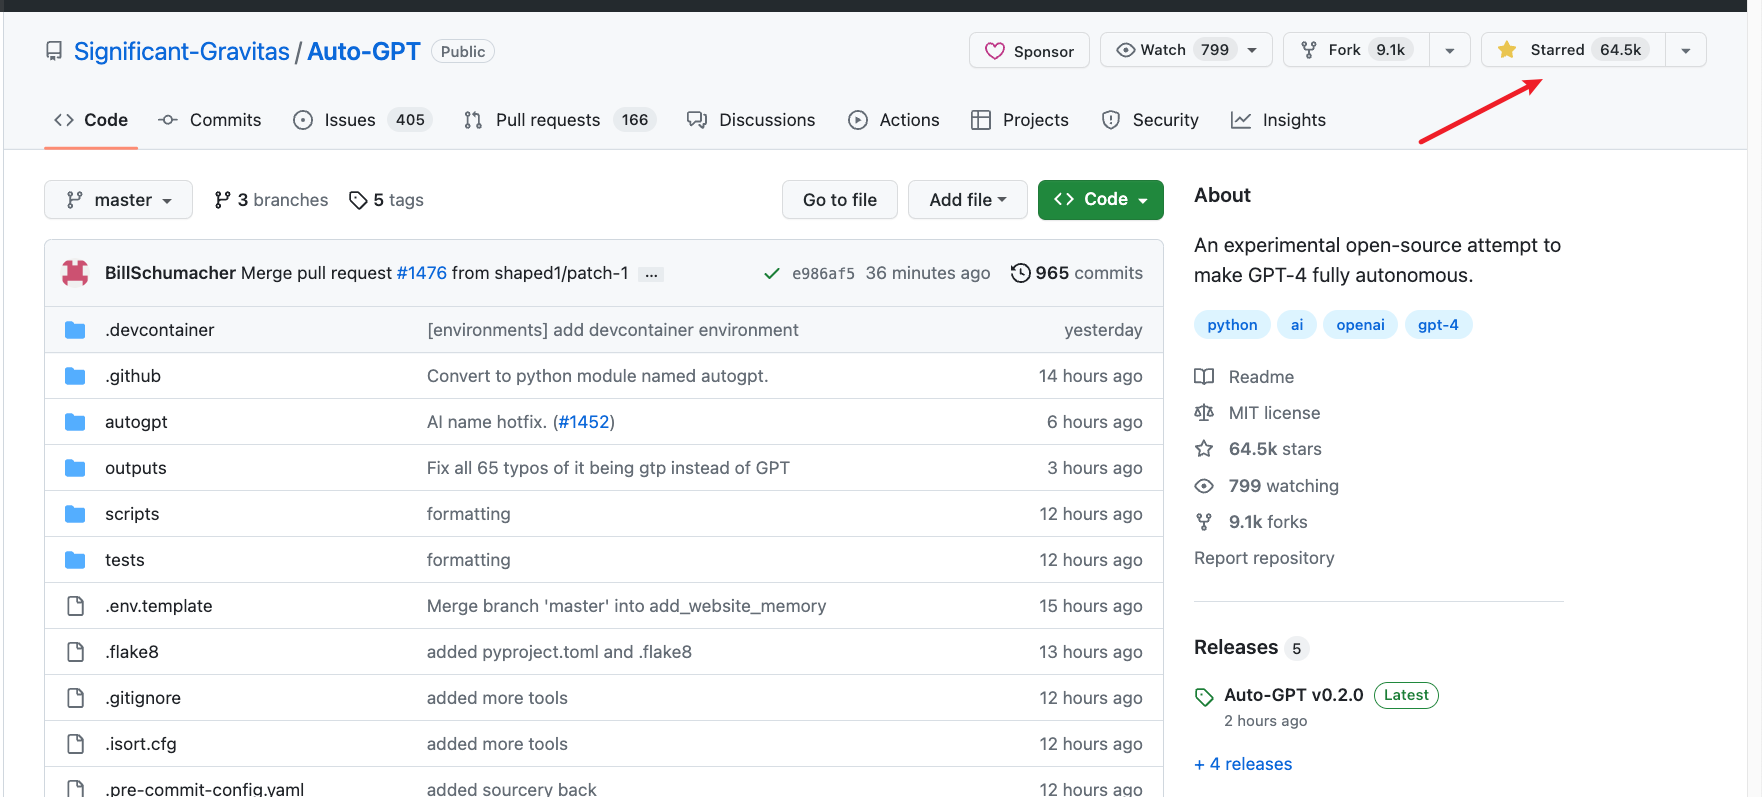Click the .flake8 file icon

75,652
